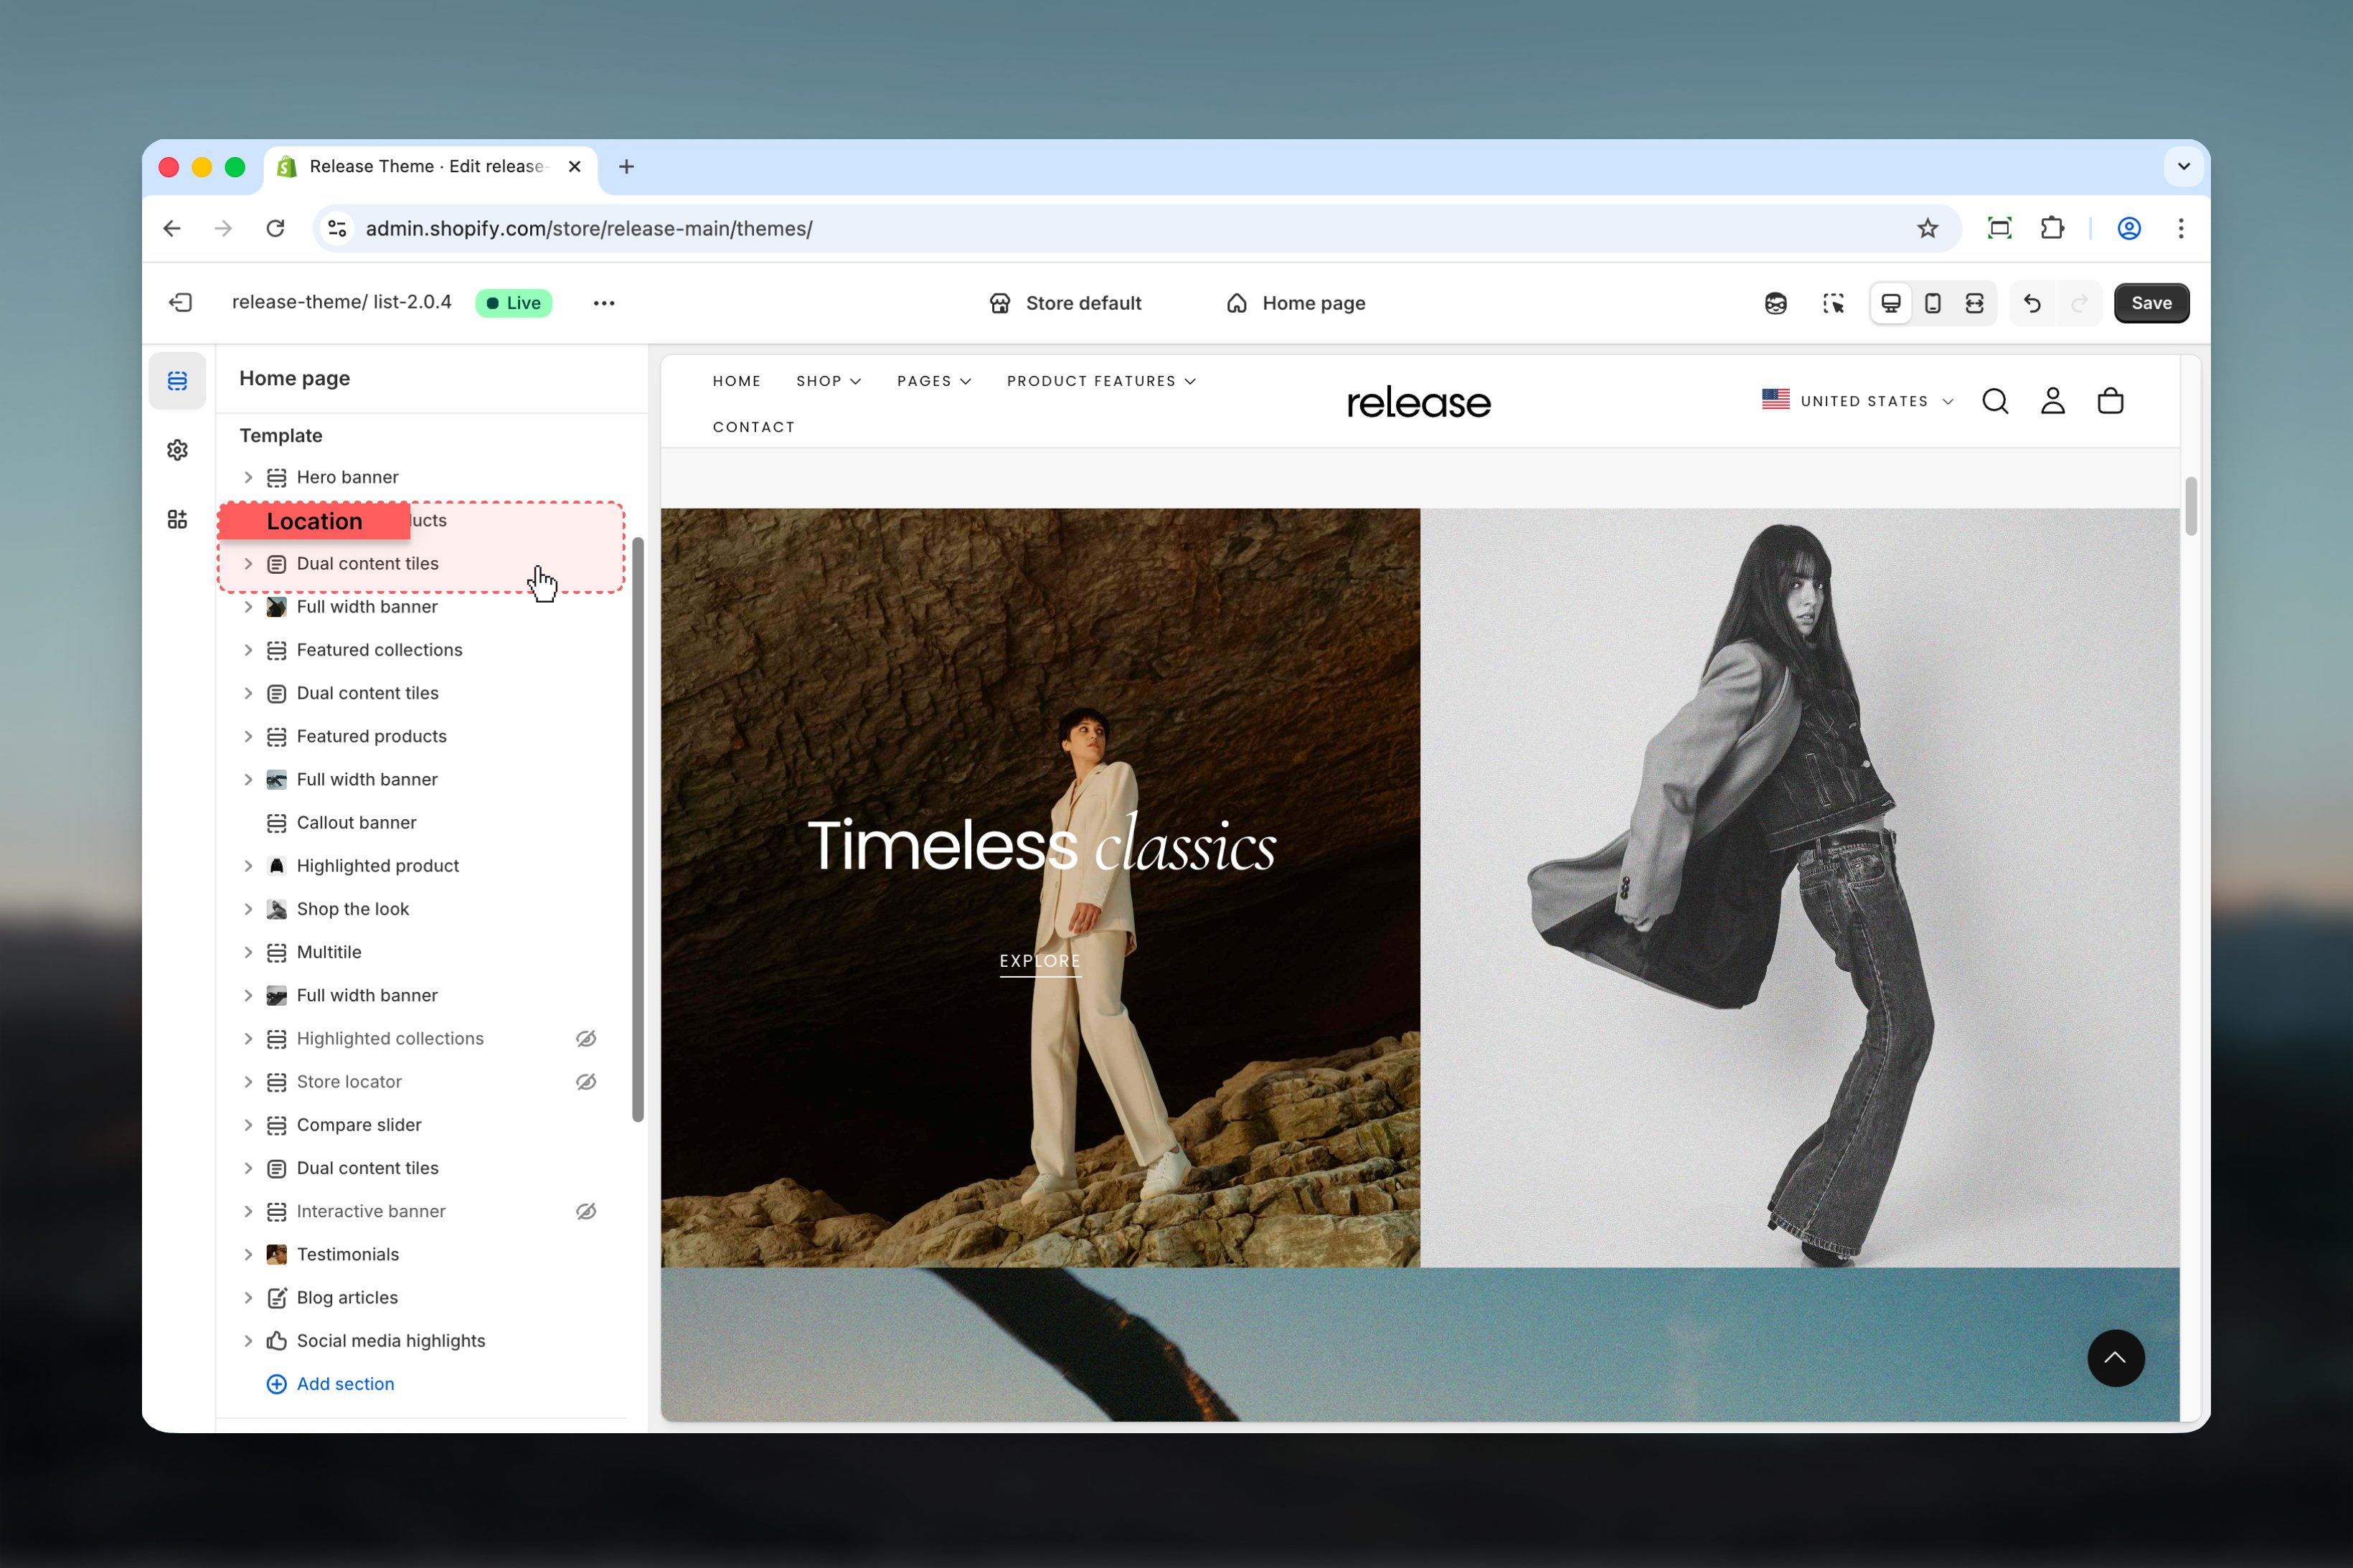The width and height of the screenshot is (2353, 1568).
Task: Open the browser extensions puzzle icon
Action: [x=2053, y=228]
